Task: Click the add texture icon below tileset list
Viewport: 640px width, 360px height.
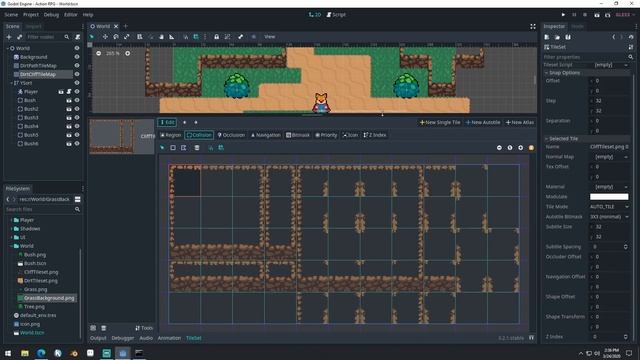Action: click(93, 328)
